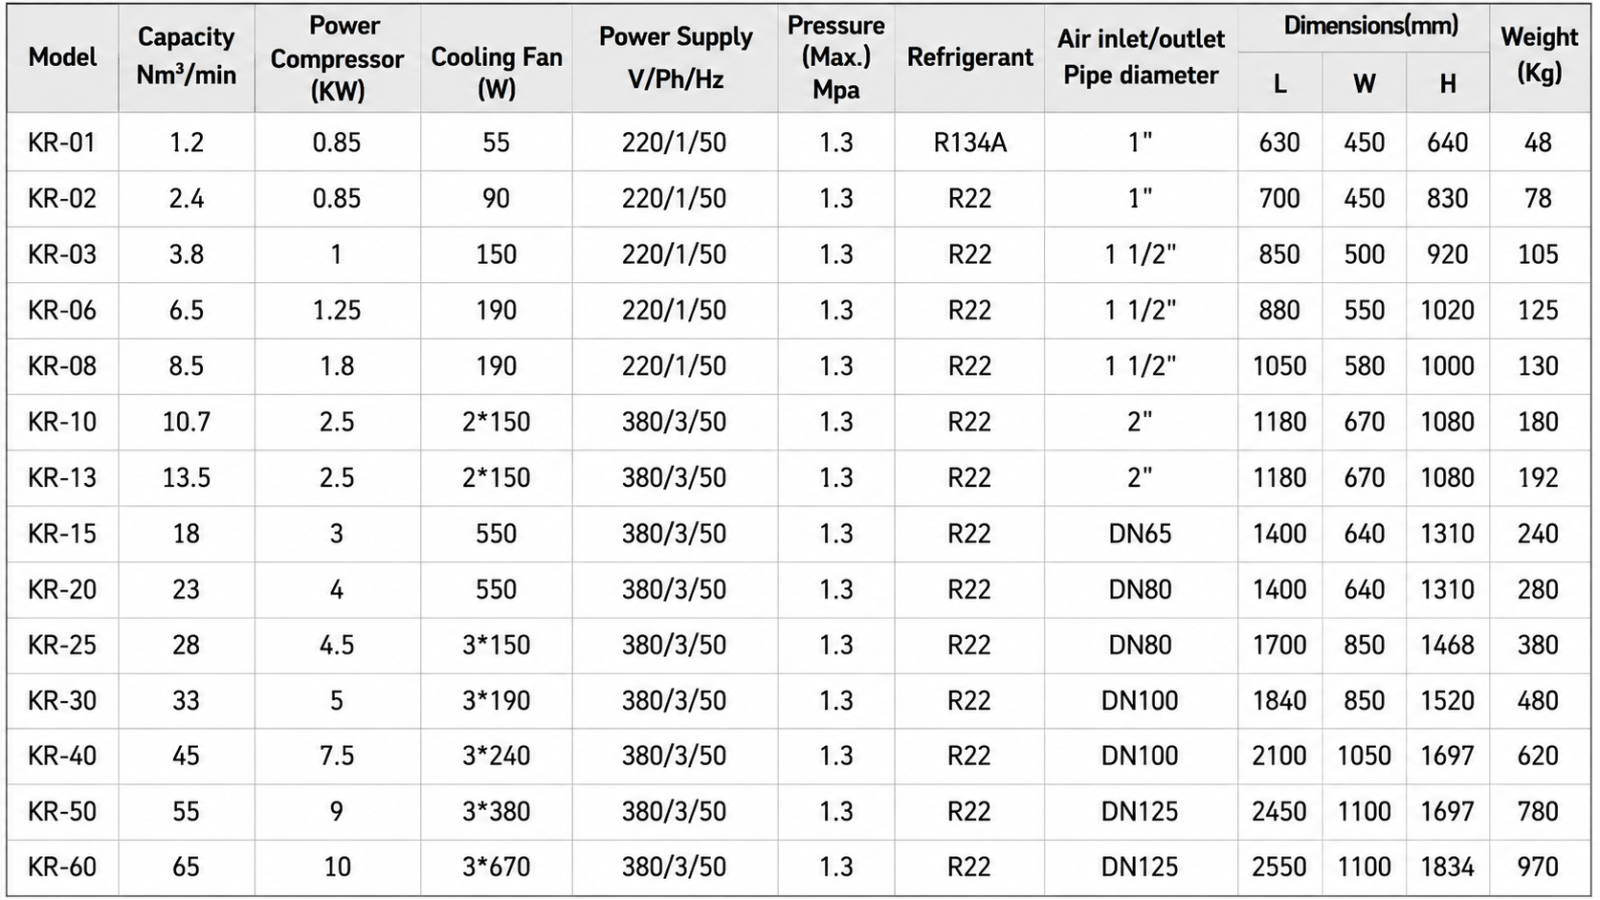Image resolution: width=1600 pixels, height=900 pixels.
Task: Click the 13.5 capacity value
Action: click(x=186, y=477)
